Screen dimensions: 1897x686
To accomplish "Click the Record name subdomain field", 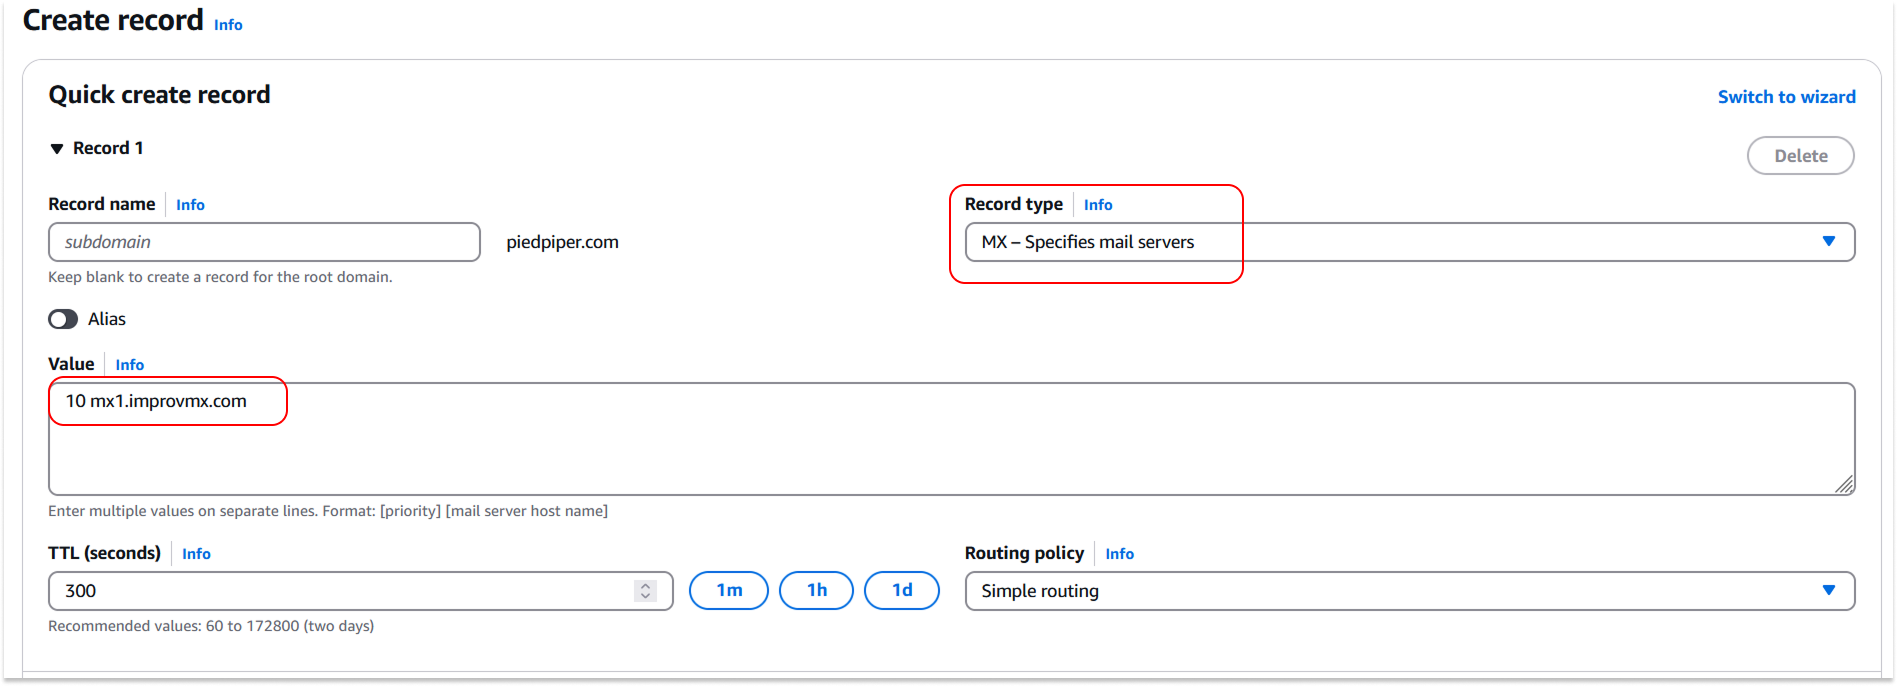I will pos(264,242).
